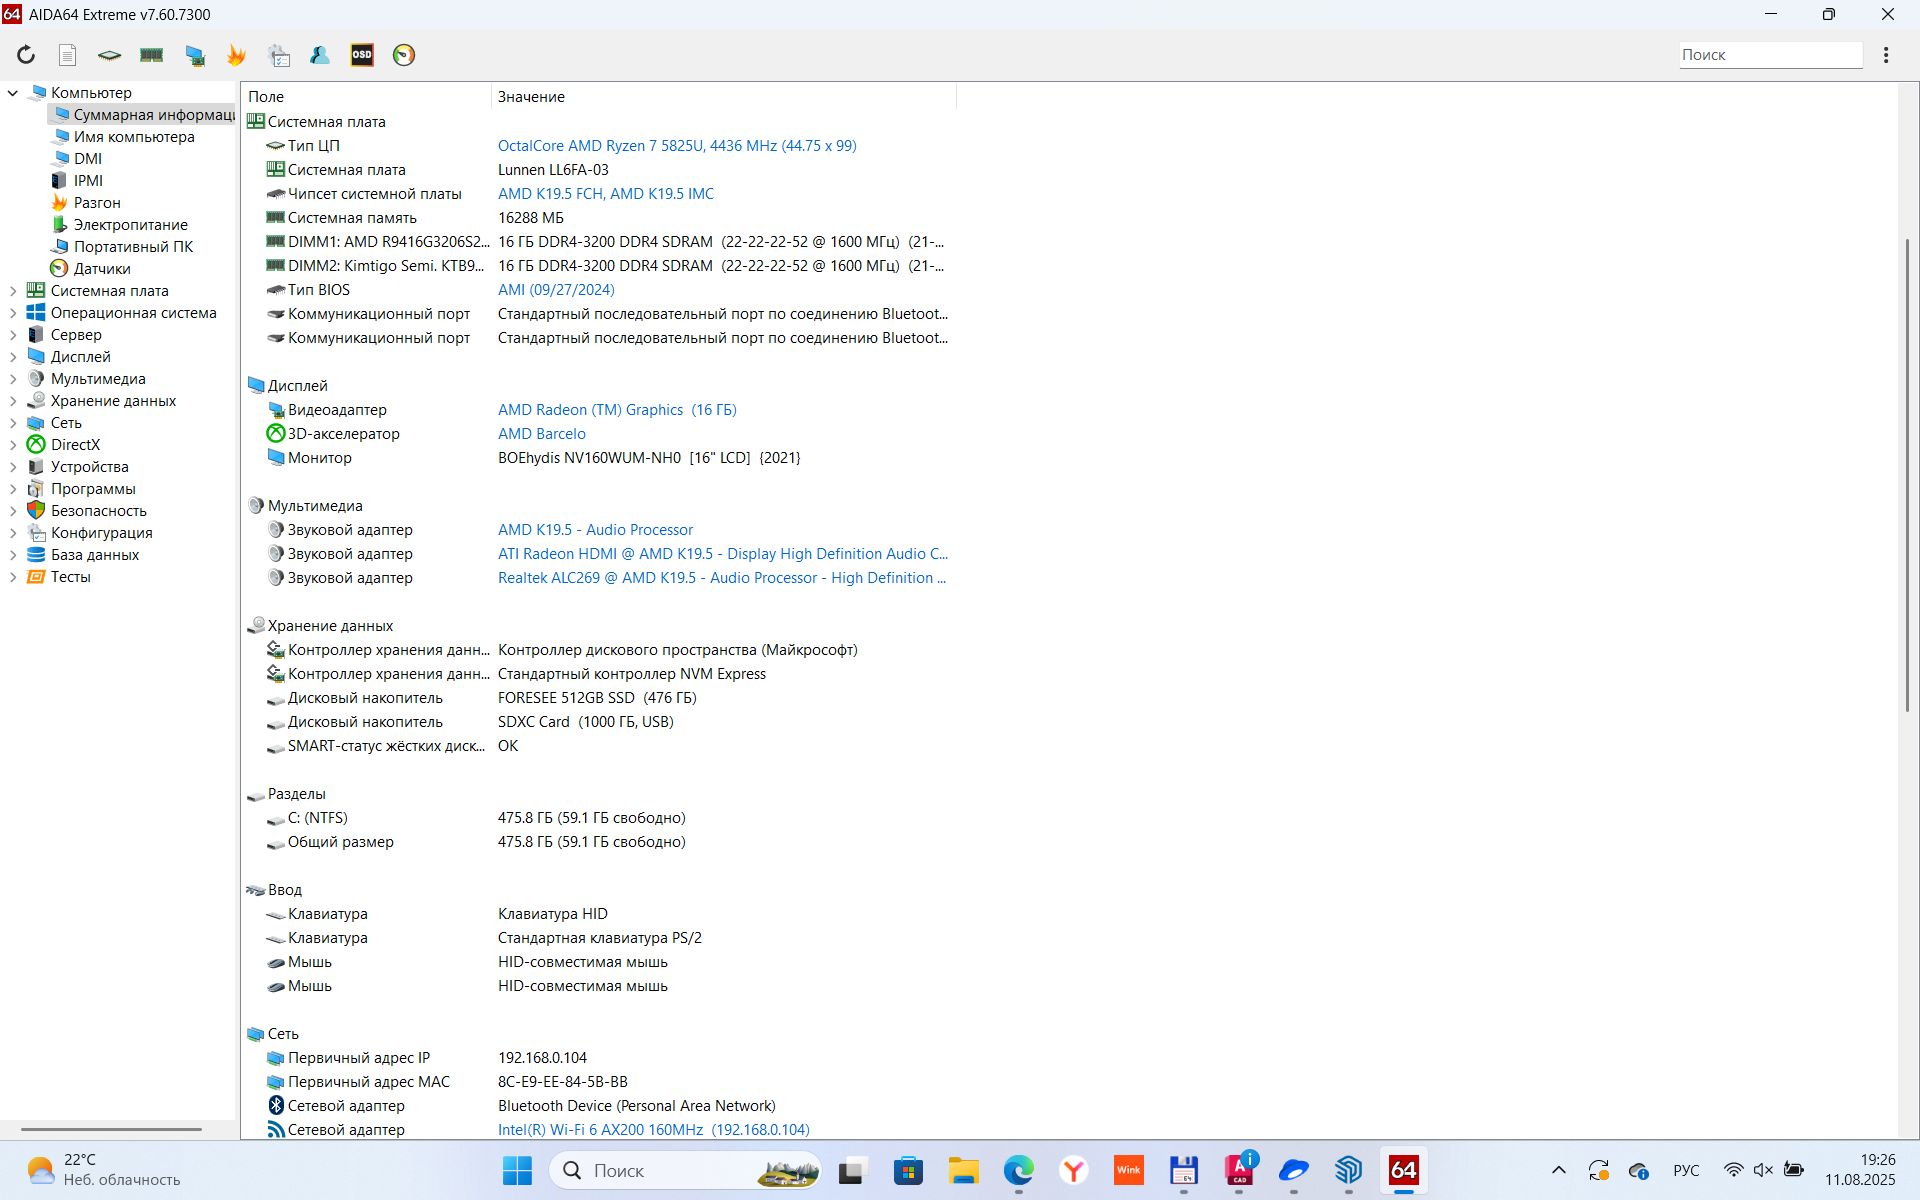Expand the Хранение данных tree node
Screen dimensions: 1920x1200
coord(13,401)
